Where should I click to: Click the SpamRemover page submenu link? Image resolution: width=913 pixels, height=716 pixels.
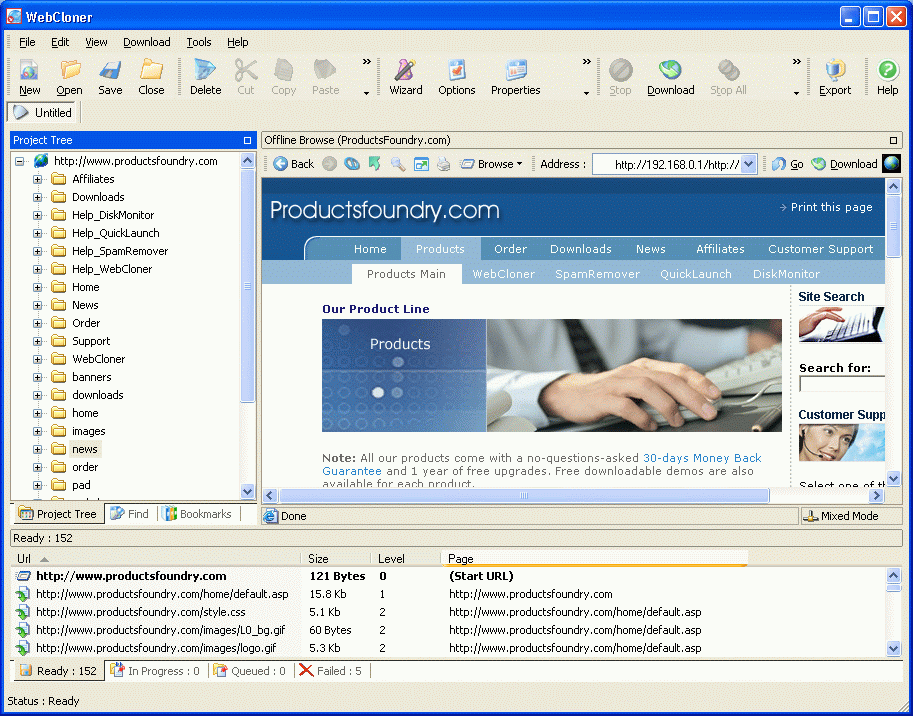[x=597, y=274]
